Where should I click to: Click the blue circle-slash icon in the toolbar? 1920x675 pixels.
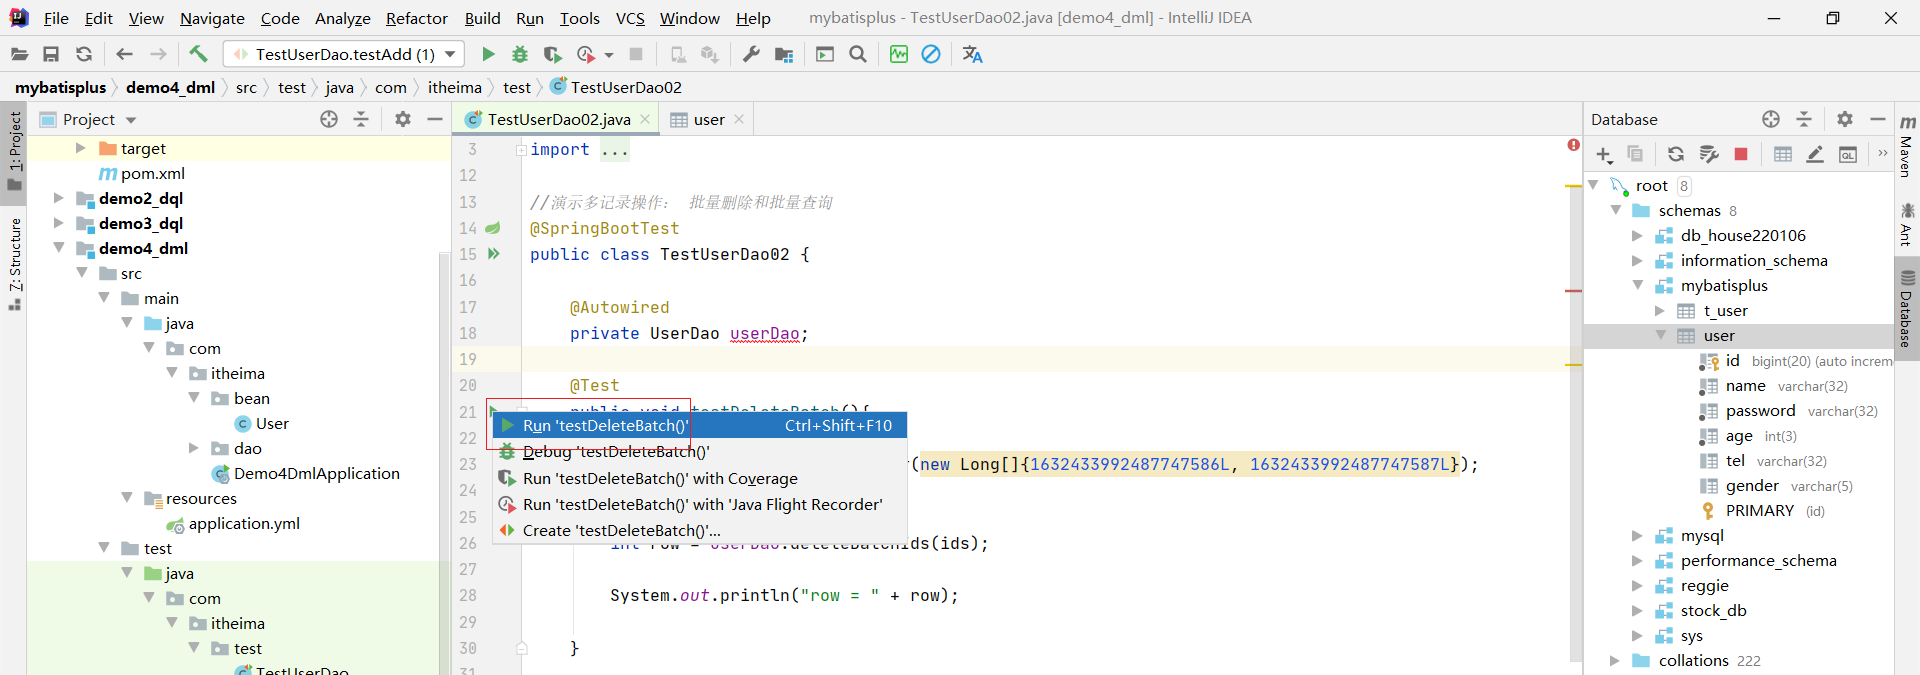[931, 54]
